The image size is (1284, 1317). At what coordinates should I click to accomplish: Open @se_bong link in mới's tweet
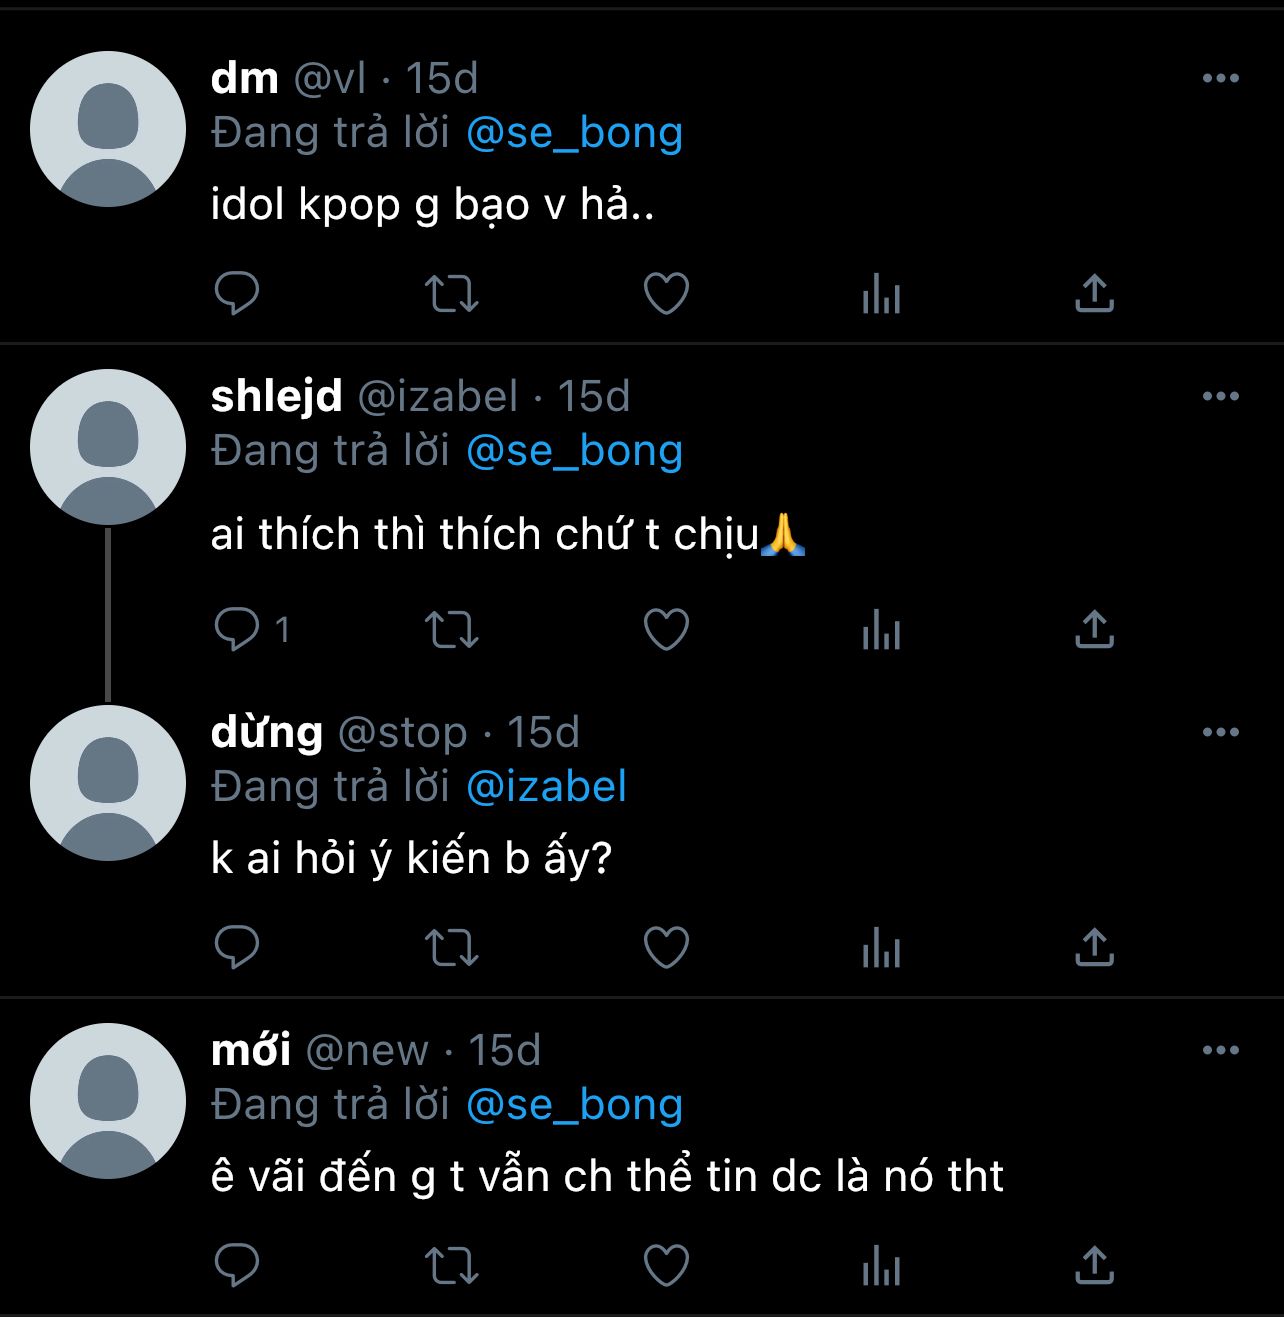[x=574, y=1104]
